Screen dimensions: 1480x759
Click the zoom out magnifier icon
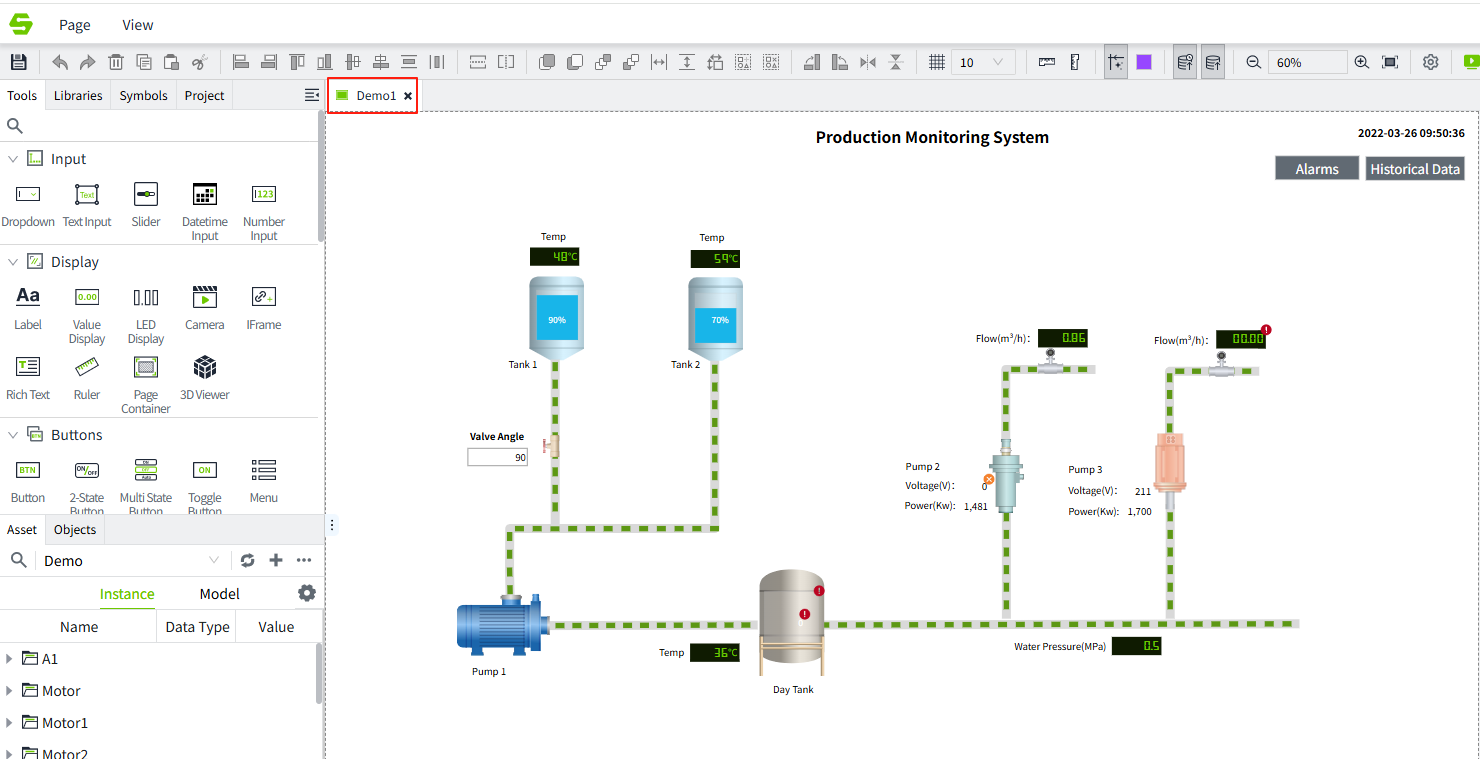tap(1253, 62)
